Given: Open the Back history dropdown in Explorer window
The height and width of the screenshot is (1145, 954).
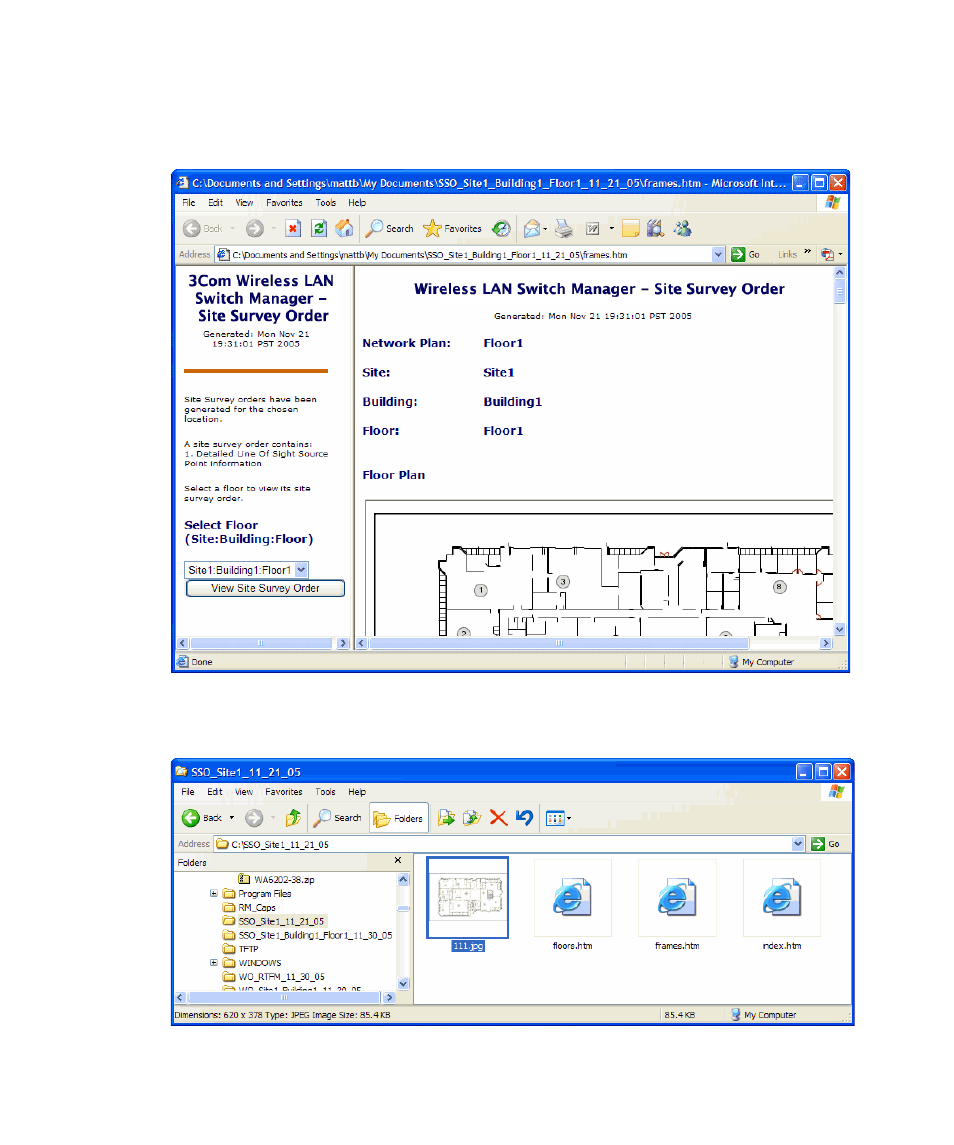Looking at the screenshot, I should 232,818.
